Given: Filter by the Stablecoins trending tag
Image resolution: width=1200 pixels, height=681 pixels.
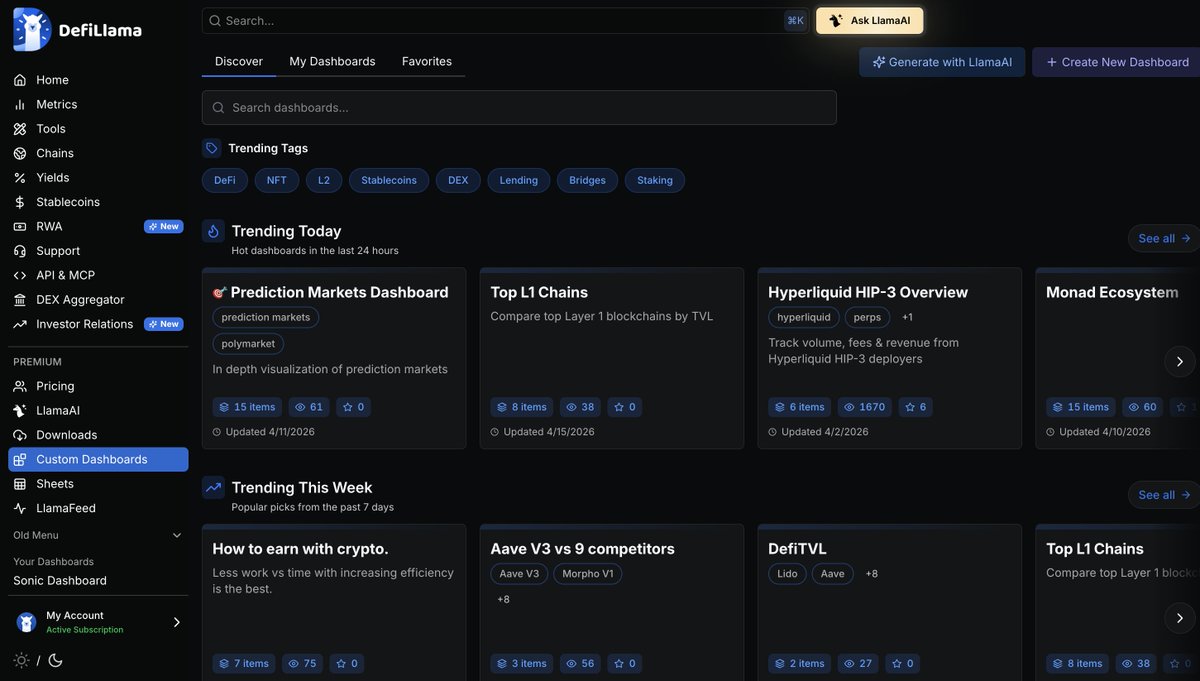Looking at the screenshot, I should 389,180.
